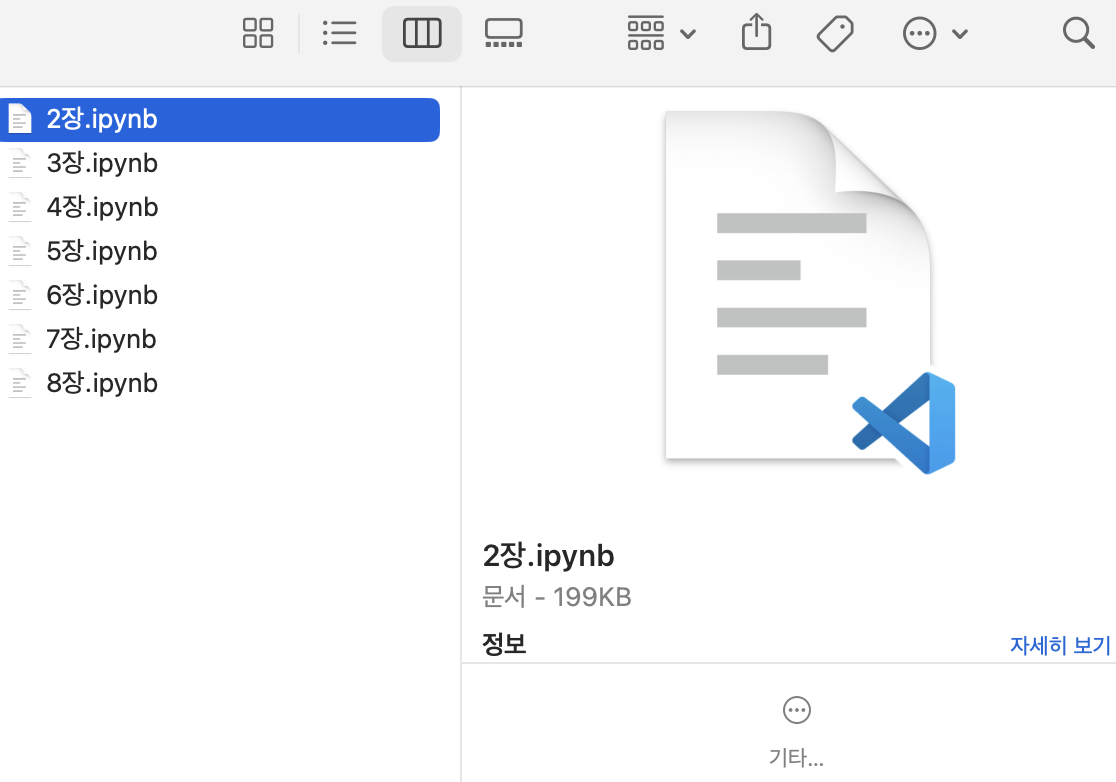This screenshot has height=782, width=1116.
Task: Click the document icon beside 4장.ipynb
Action: (20, 208)
